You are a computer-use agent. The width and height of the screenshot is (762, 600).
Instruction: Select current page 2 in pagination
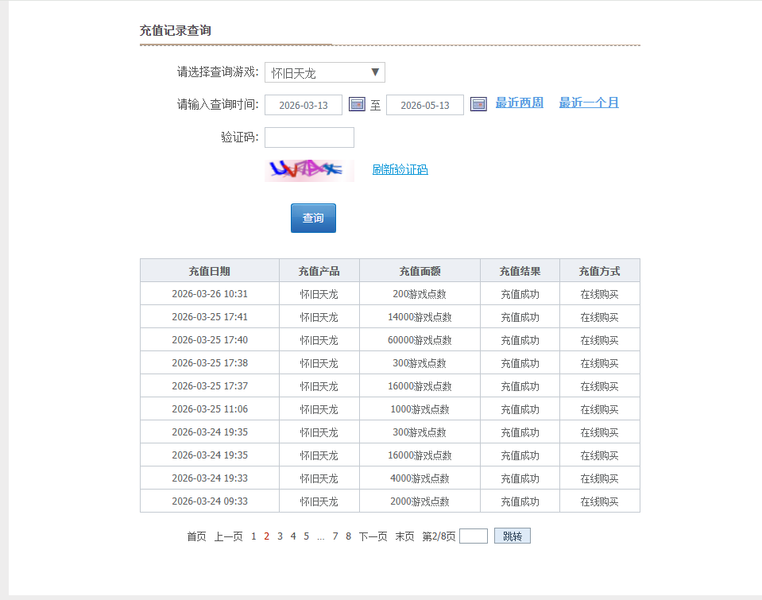point(266,536)
